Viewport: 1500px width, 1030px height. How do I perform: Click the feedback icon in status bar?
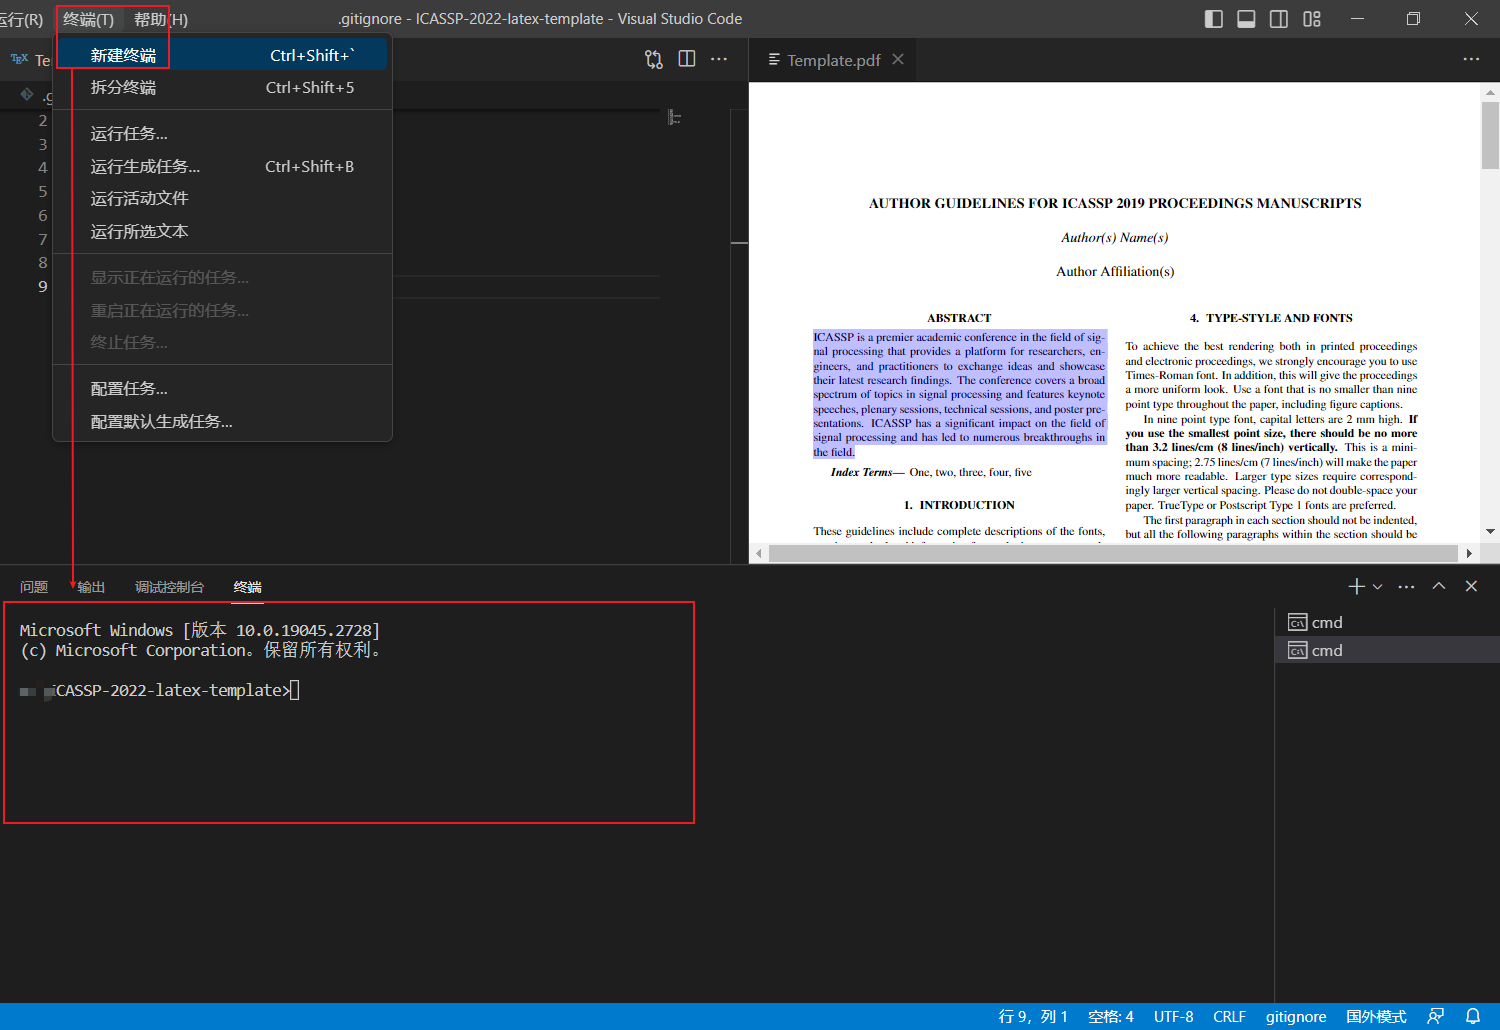(1436, 1017)
